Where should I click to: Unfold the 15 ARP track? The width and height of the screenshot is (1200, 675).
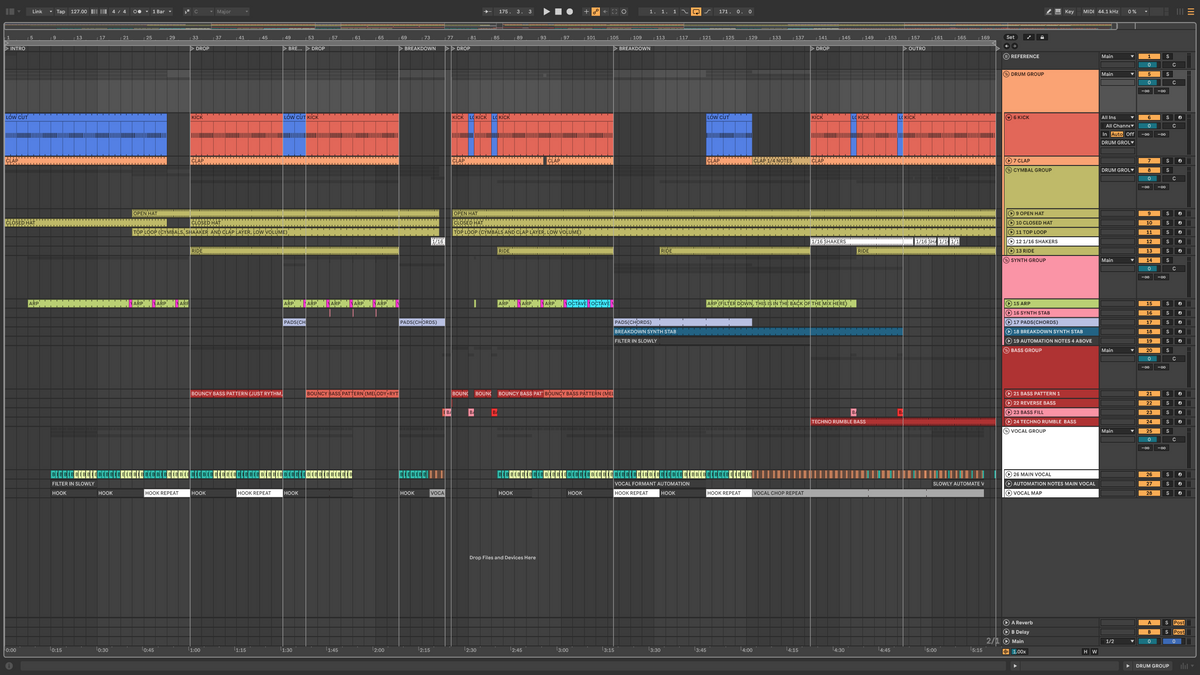click(1009, 303)
